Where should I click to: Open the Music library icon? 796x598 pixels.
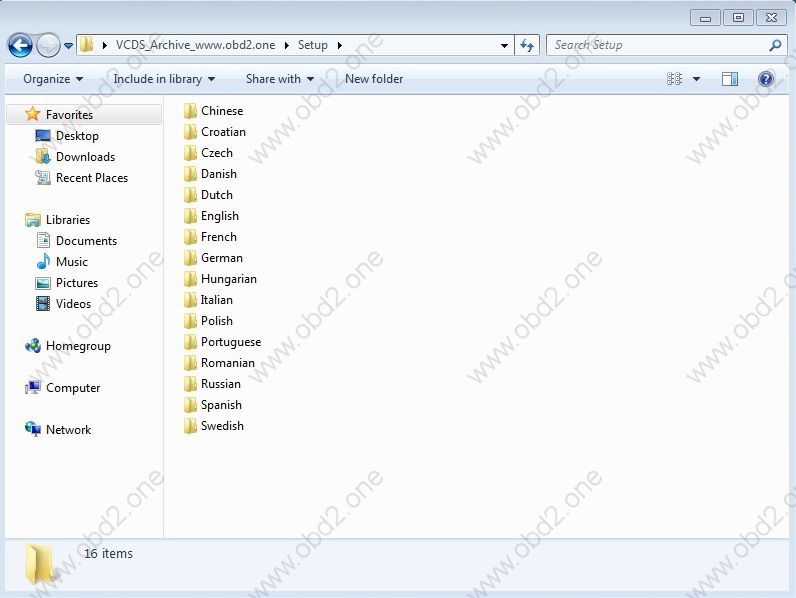(43, 262)
